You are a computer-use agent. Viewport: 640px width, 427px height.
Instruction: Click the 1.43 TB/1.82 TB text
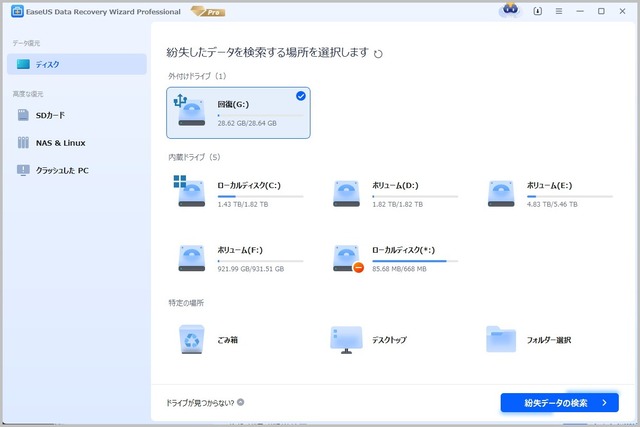pyautogui.click(x=243, y=204)
